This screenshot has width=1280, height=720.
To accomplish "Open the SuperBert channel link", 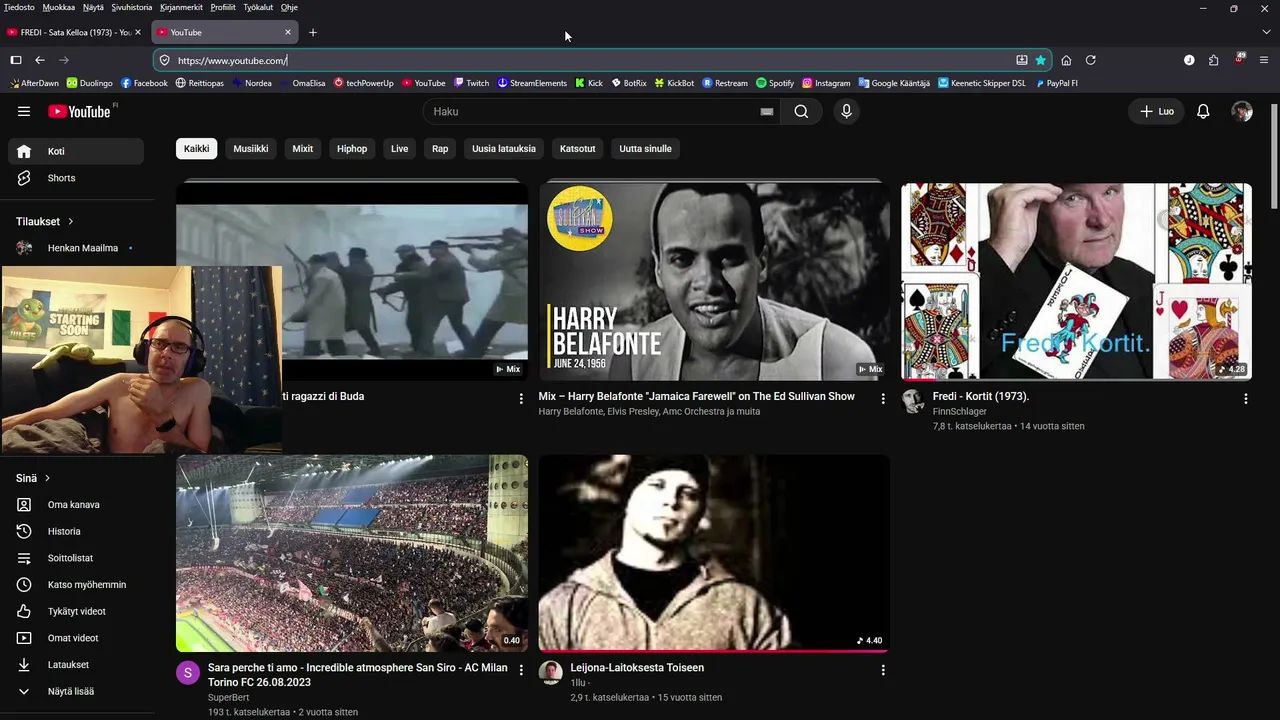I will coord(228,697).
